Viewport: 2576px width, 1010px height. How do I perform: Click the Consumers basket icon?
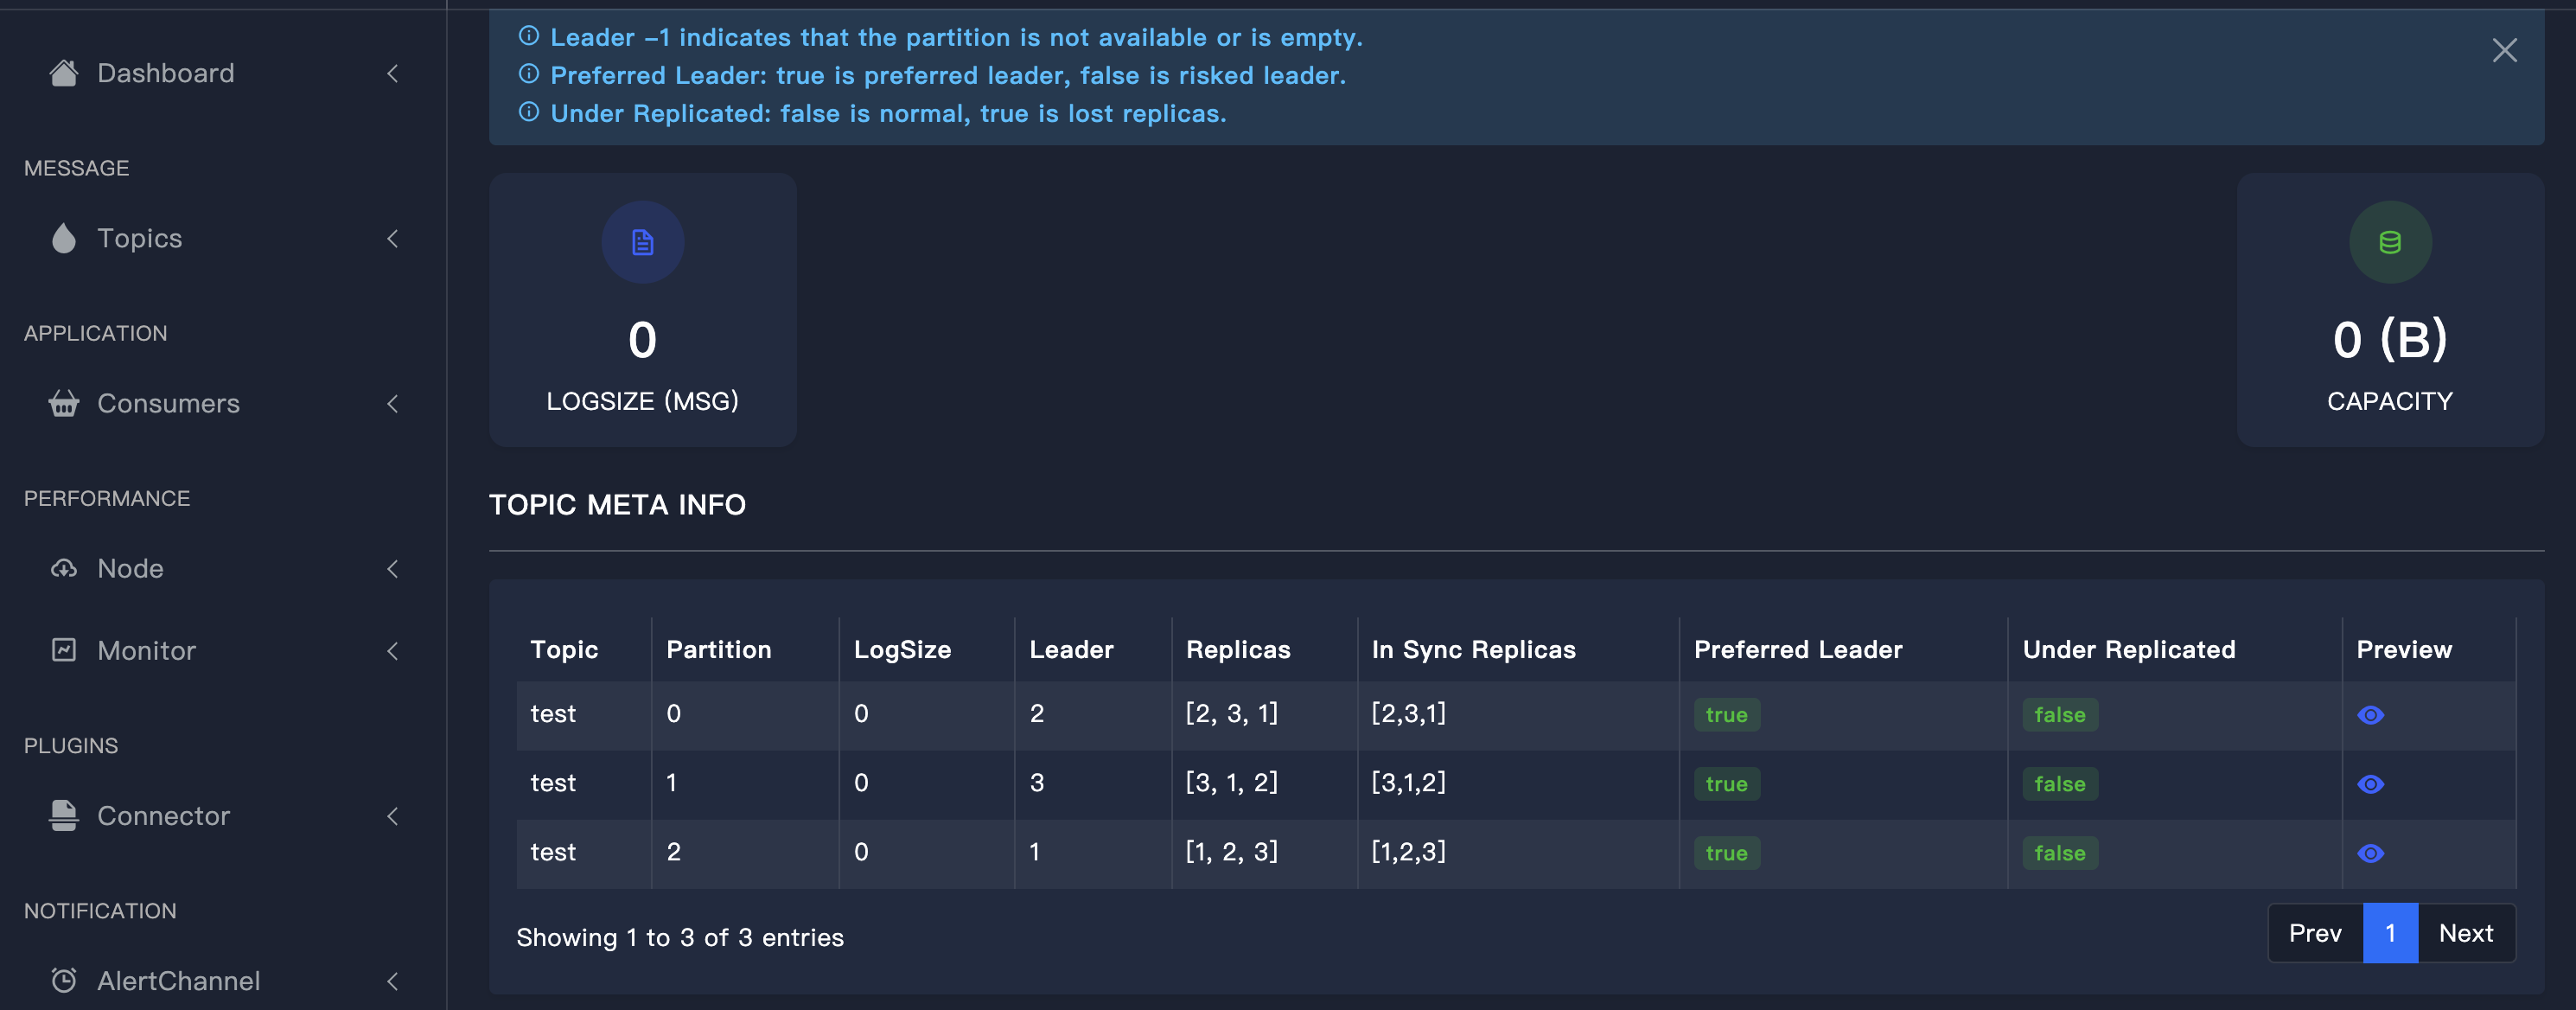[x=64, y=403]
